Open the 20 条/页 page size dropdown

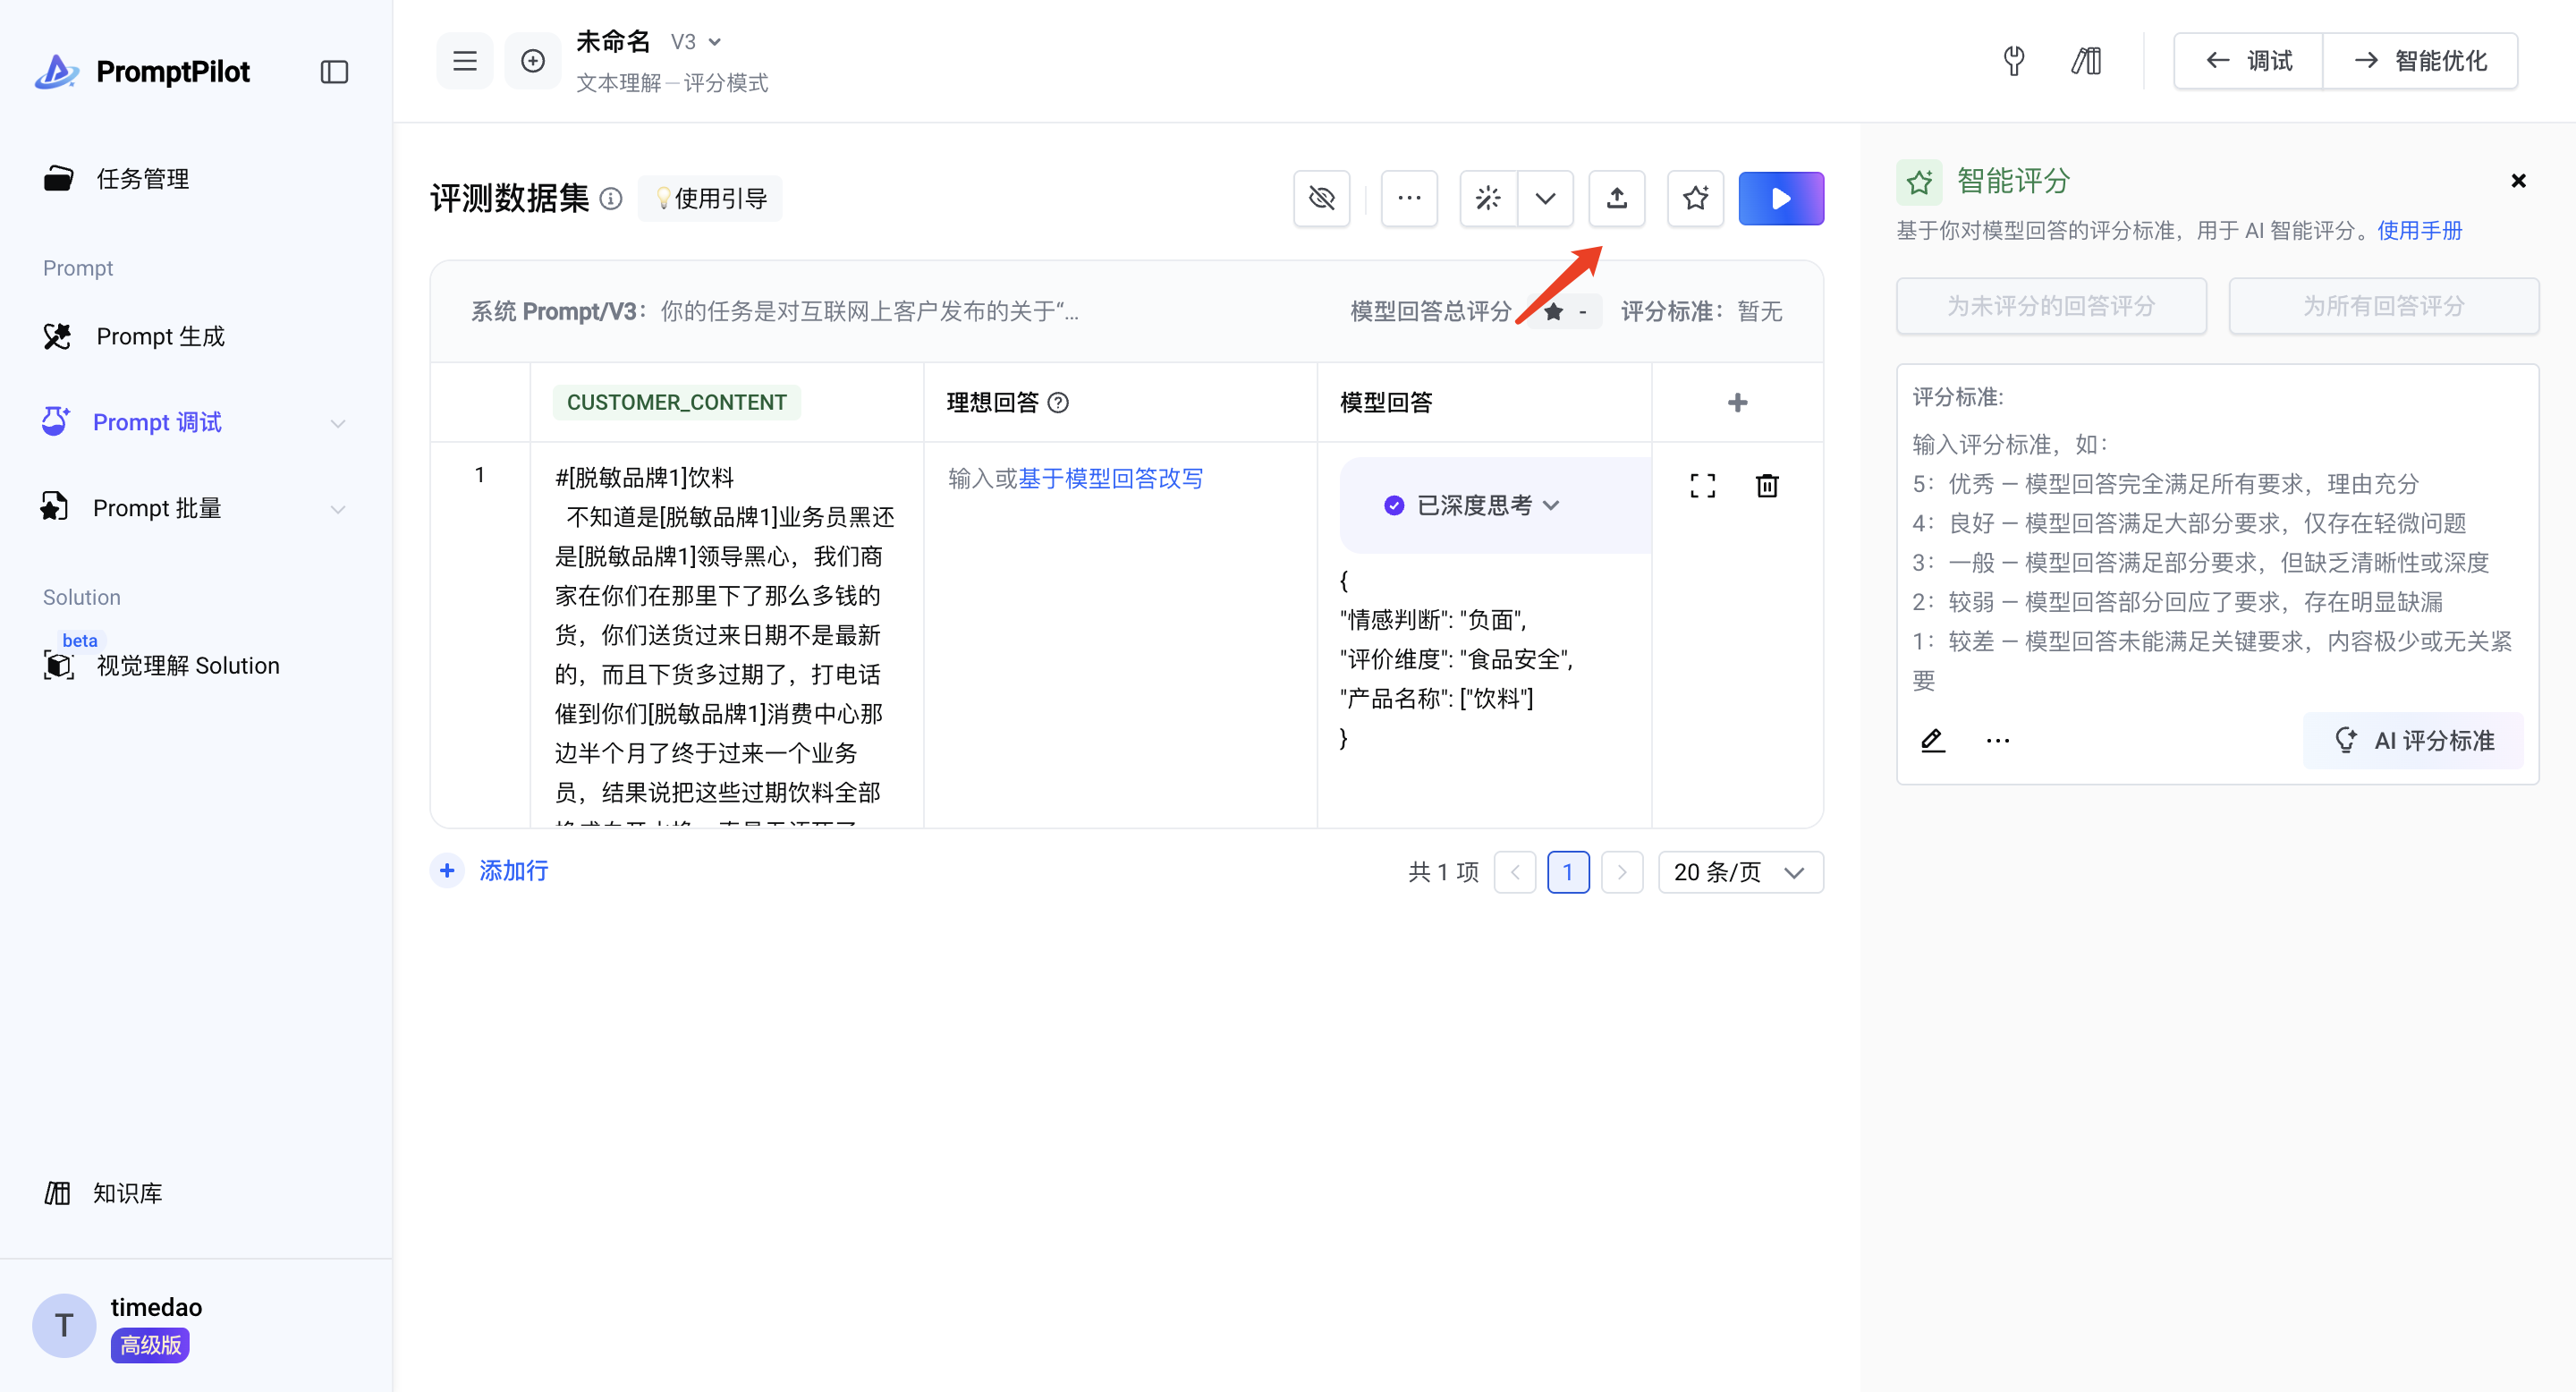click(1739, 872)
